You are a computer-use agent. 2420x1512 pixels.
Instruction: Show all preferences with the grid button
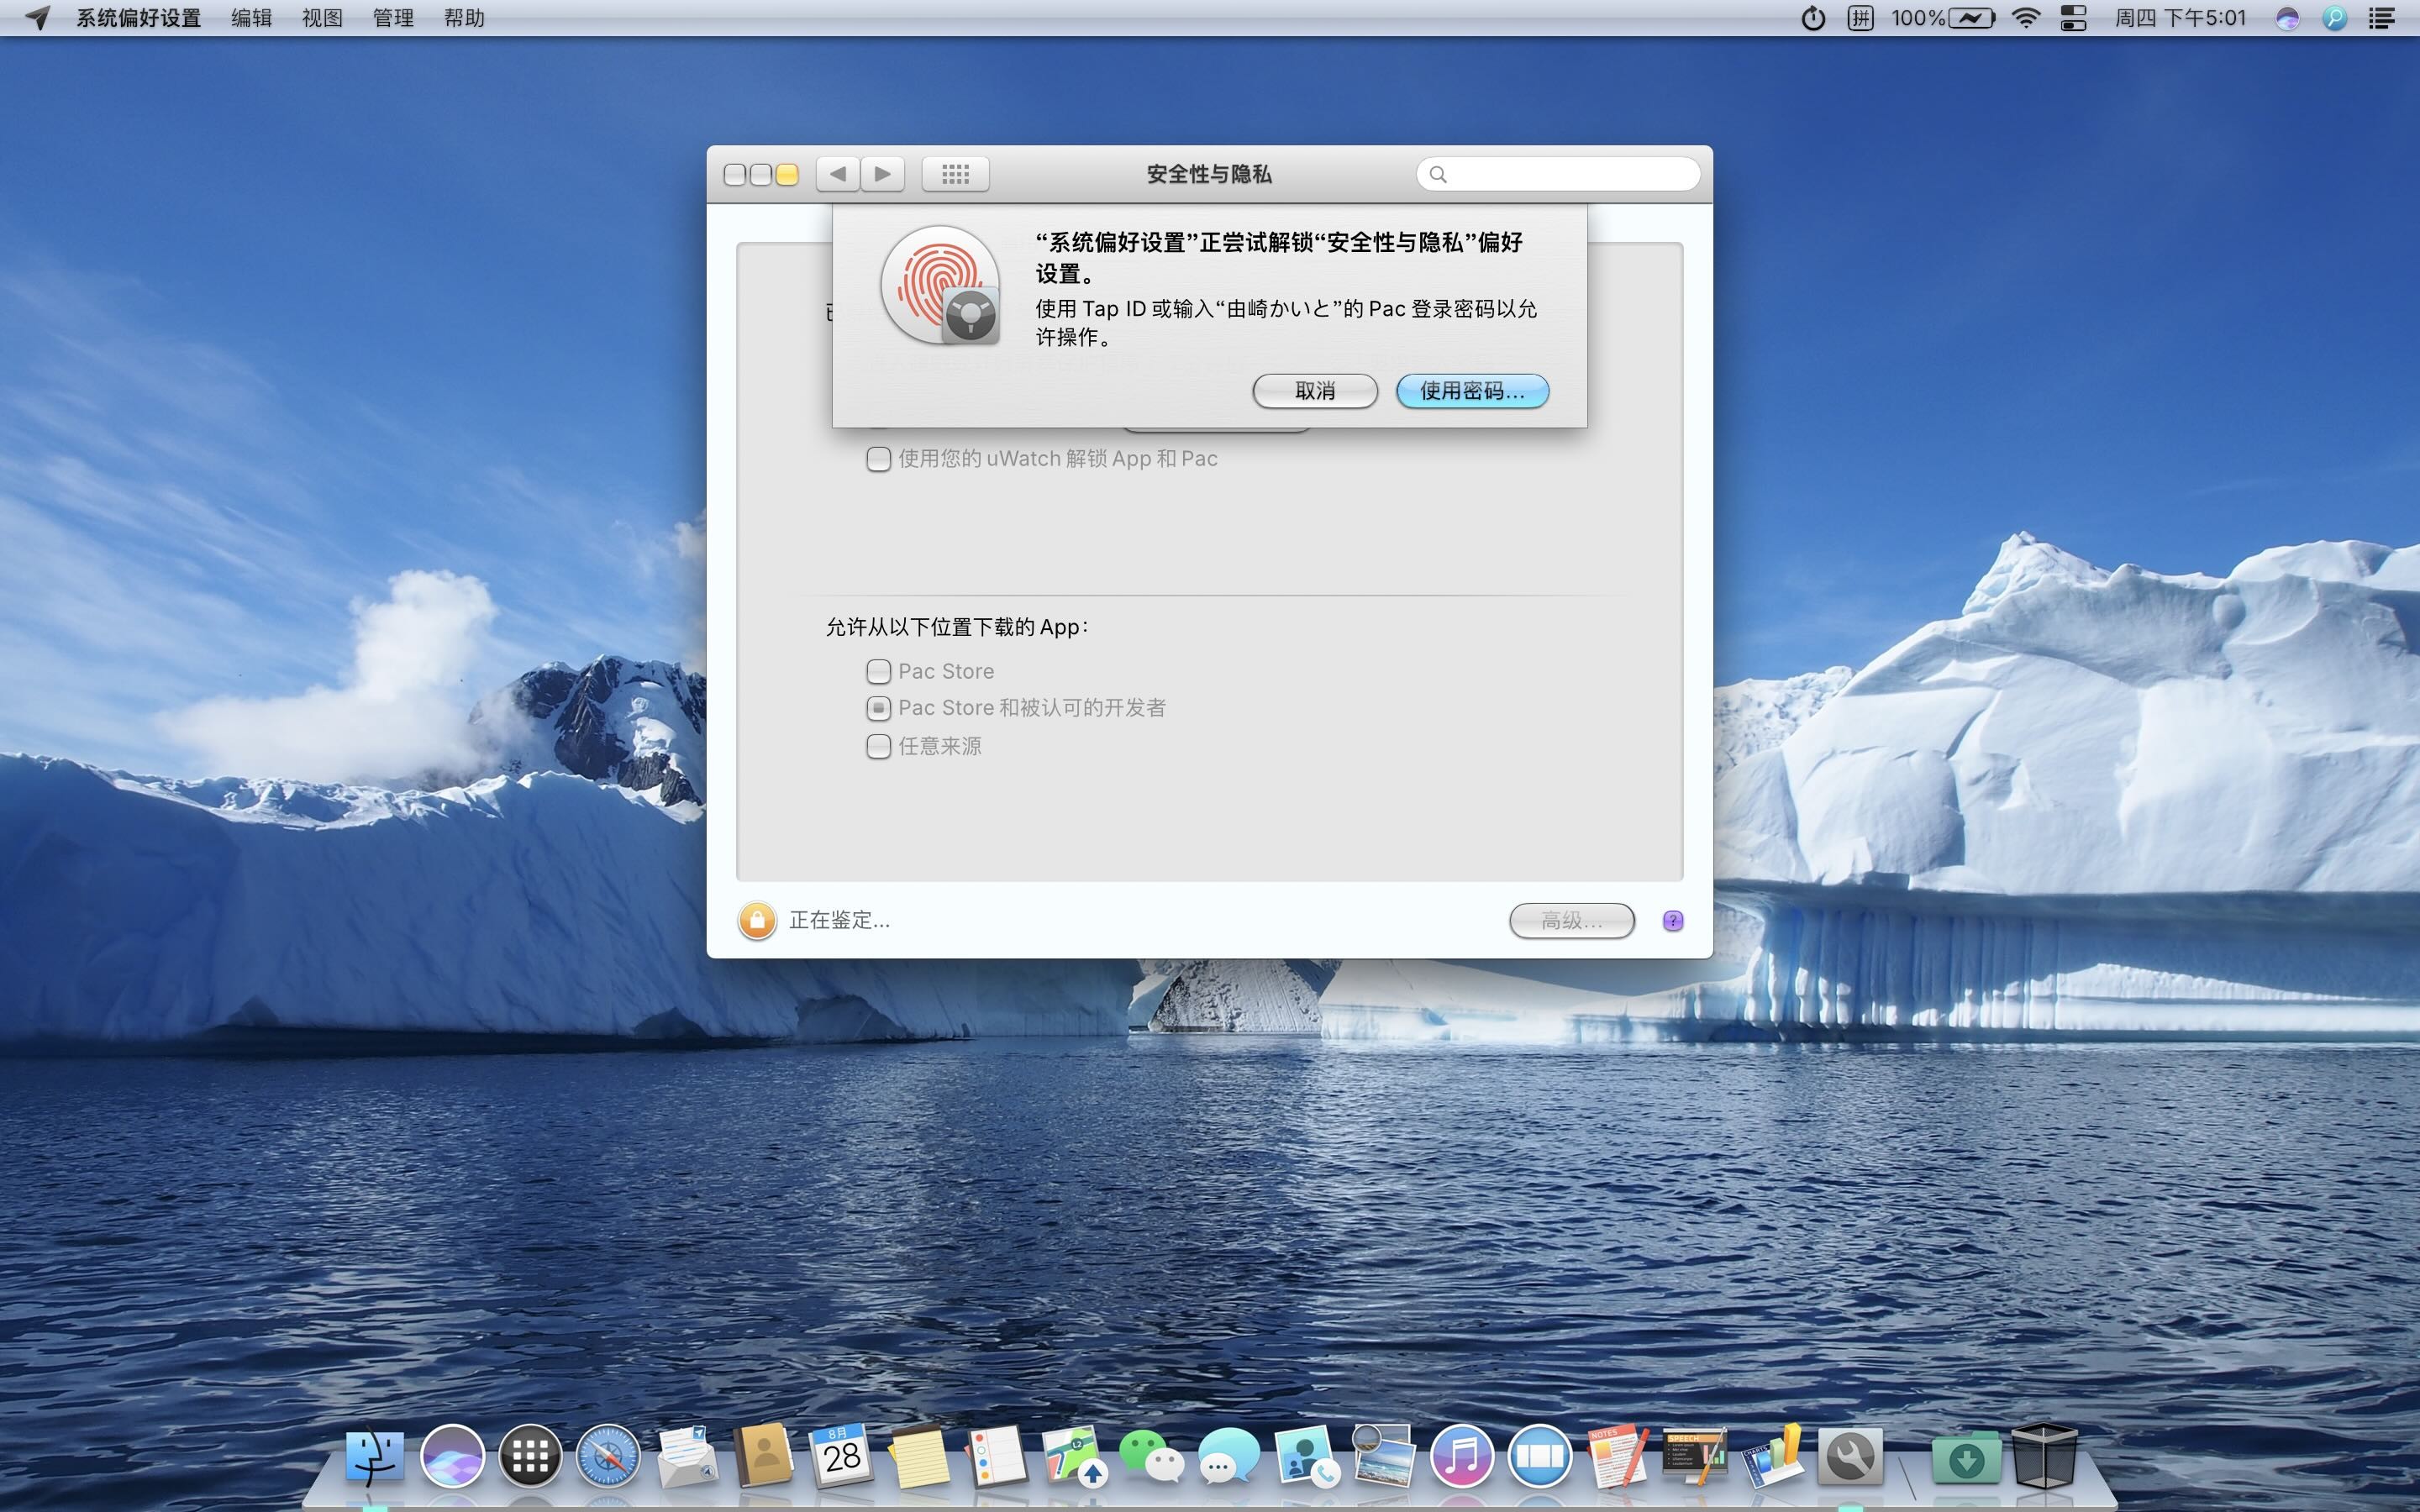tap(955, 174)
